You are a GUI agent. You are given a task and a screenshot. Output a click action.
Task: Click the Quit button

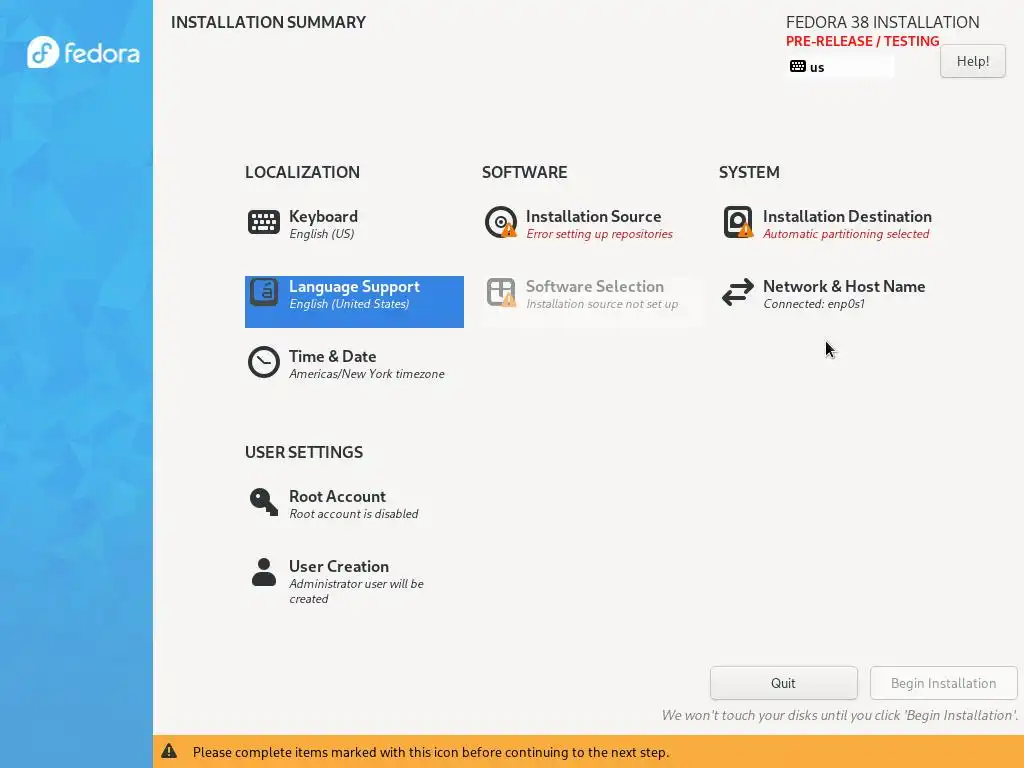click(783, 683)
